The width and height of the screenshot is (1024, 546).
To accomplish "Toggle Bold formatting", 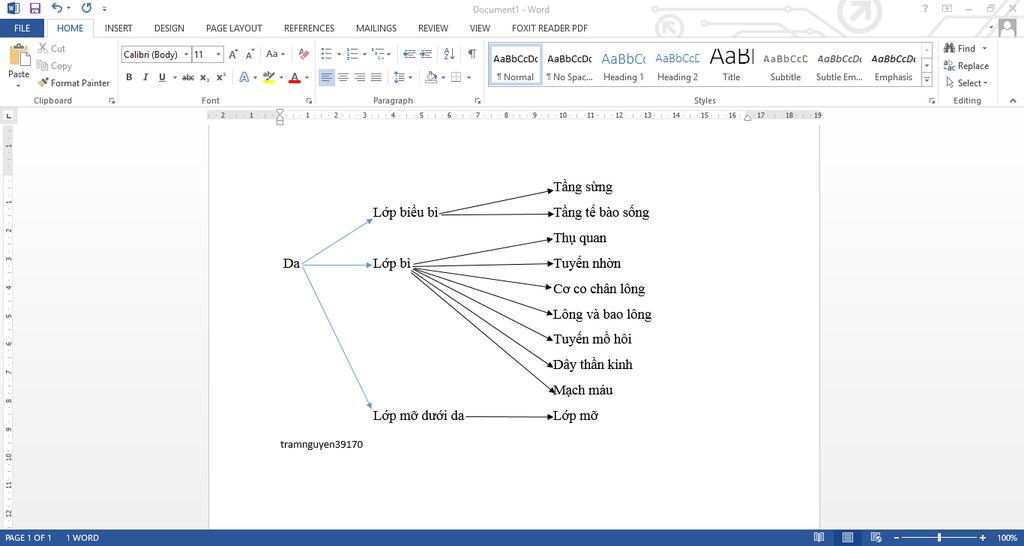I will (x=129, y=77).
